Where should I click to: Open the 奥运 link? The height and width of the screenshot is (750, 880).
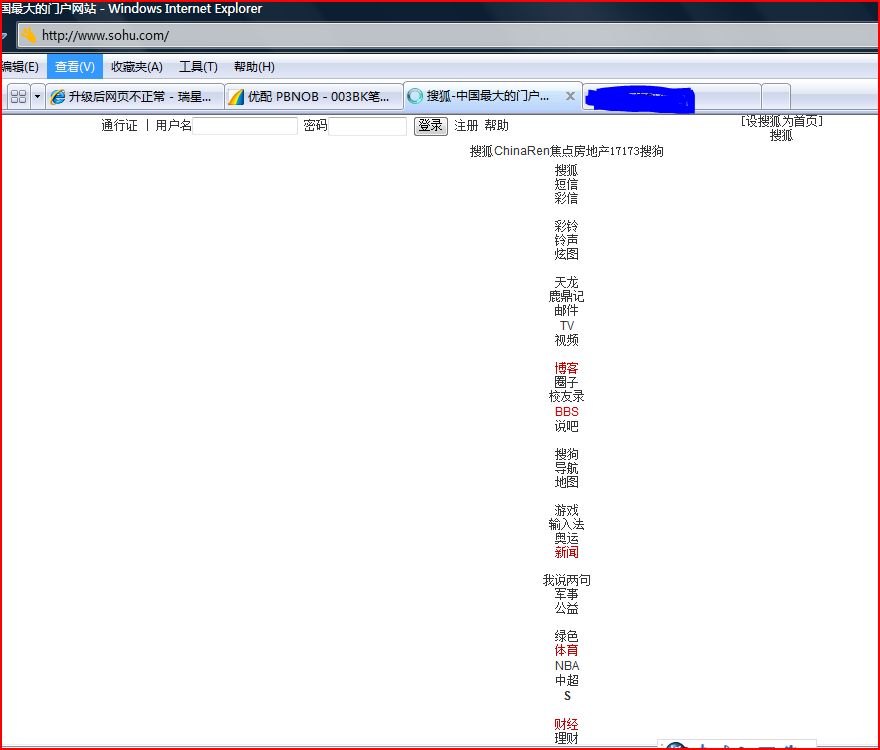(x=566, y=538)
